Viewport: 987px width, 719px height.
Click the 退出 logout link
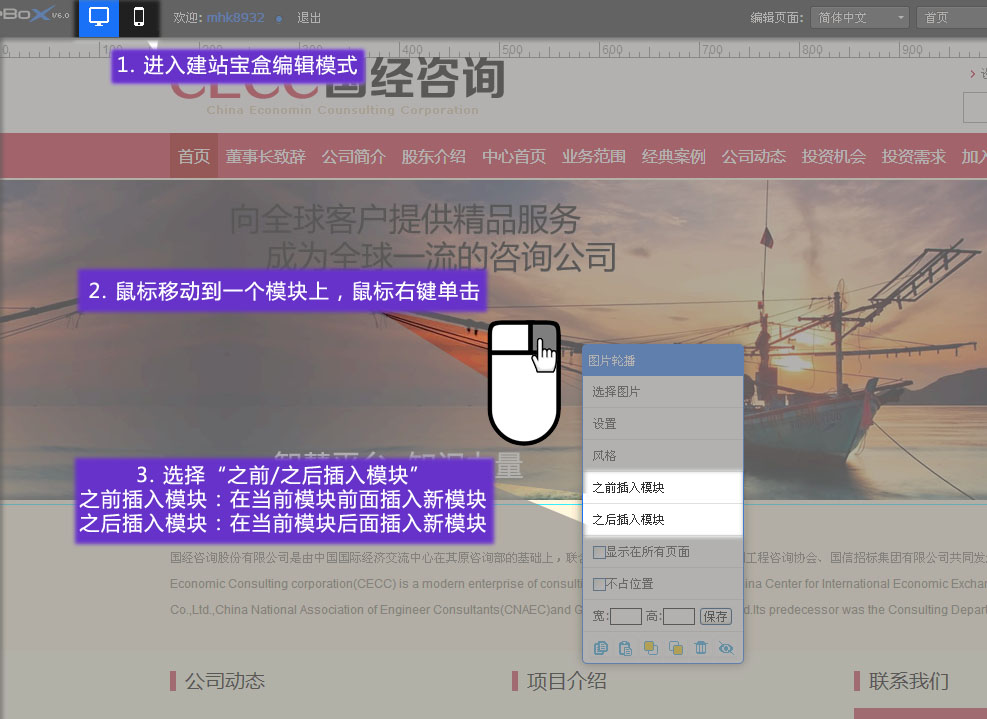pos(309,18)
